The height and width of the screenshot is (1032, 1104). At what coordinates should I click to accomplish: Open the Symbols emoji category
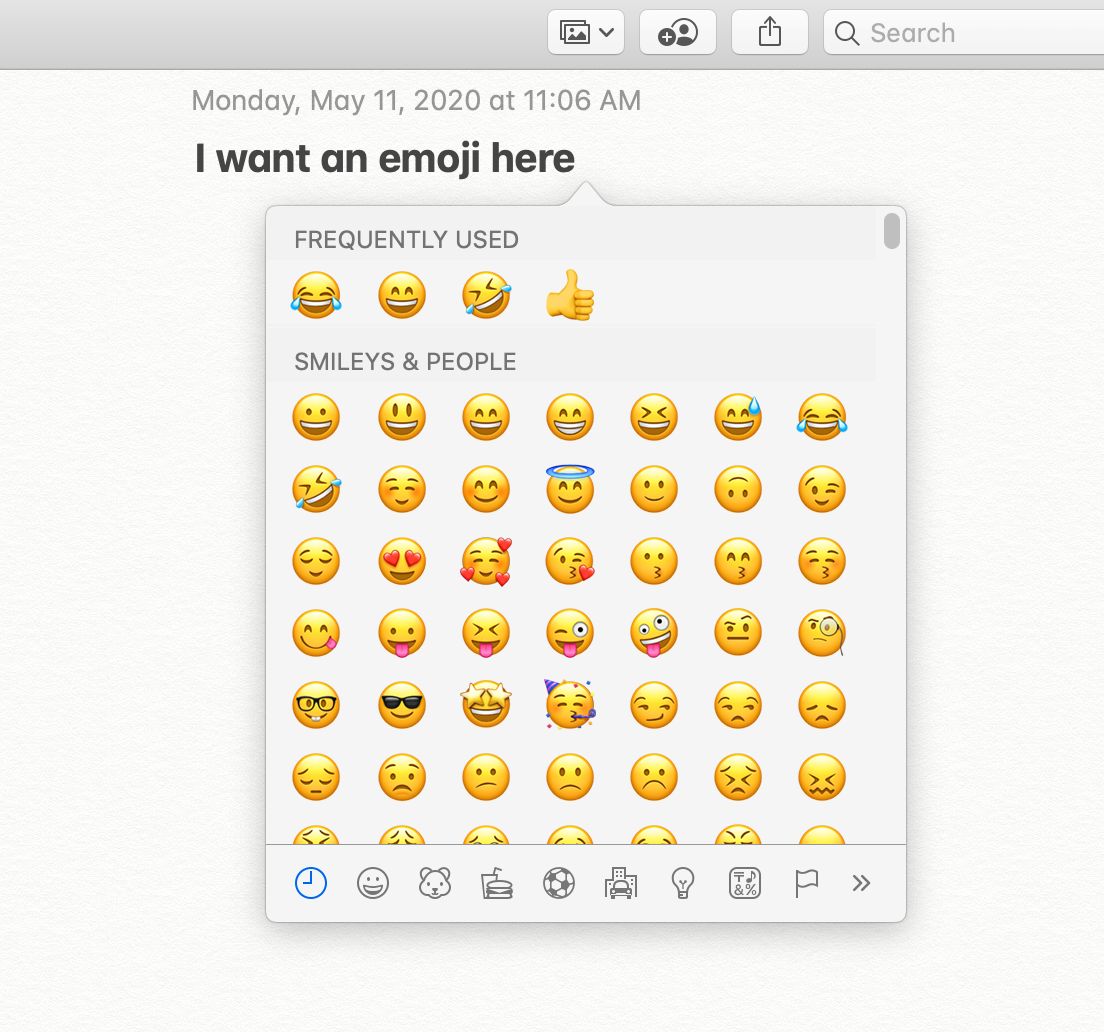[745, 883]
